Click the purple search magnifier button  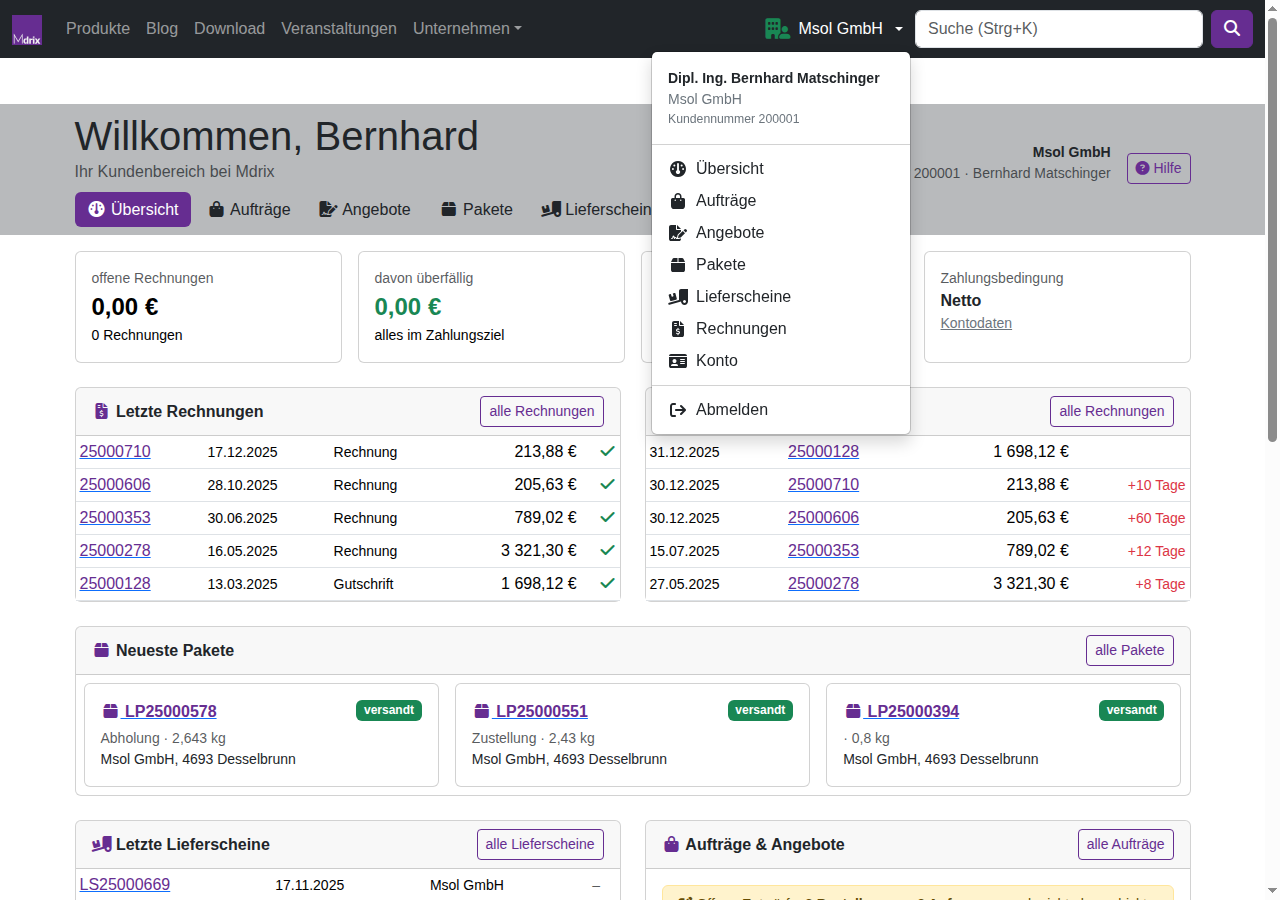click(1232, 29)
